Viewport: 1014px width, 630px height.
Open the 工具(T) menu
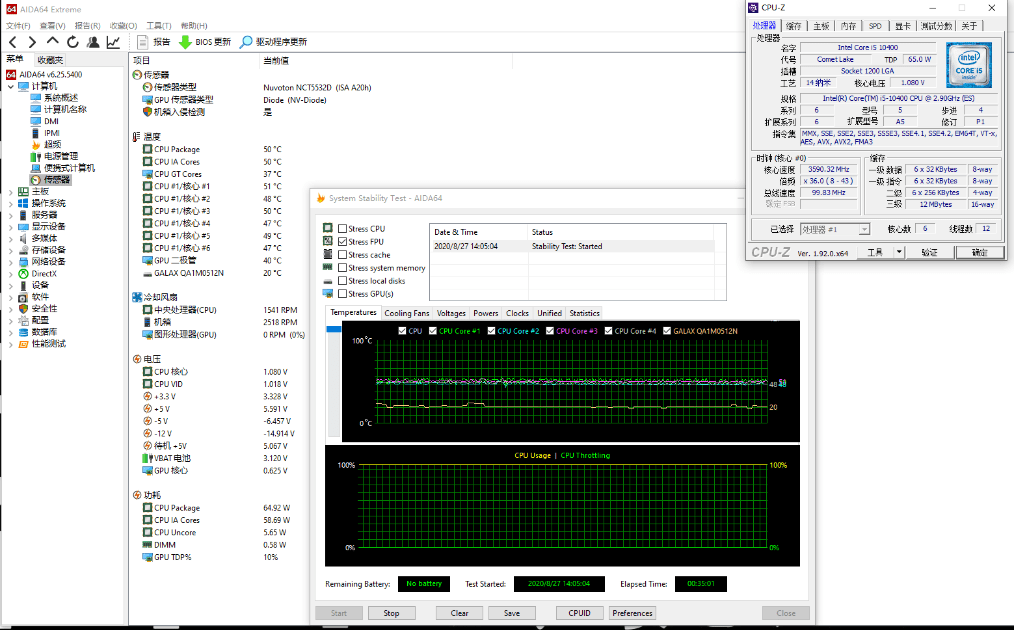[158, 26]
